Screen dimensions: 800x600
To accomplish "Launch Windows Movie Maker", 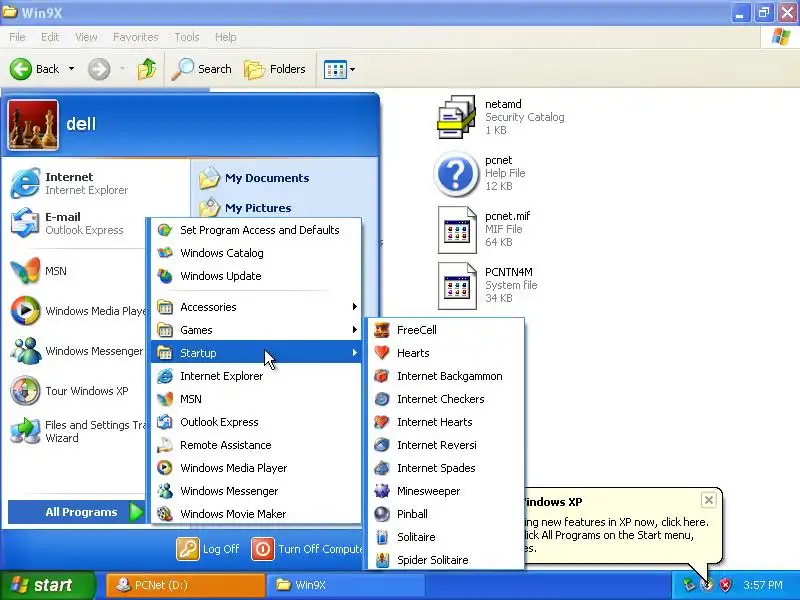I will pos(256,514).
